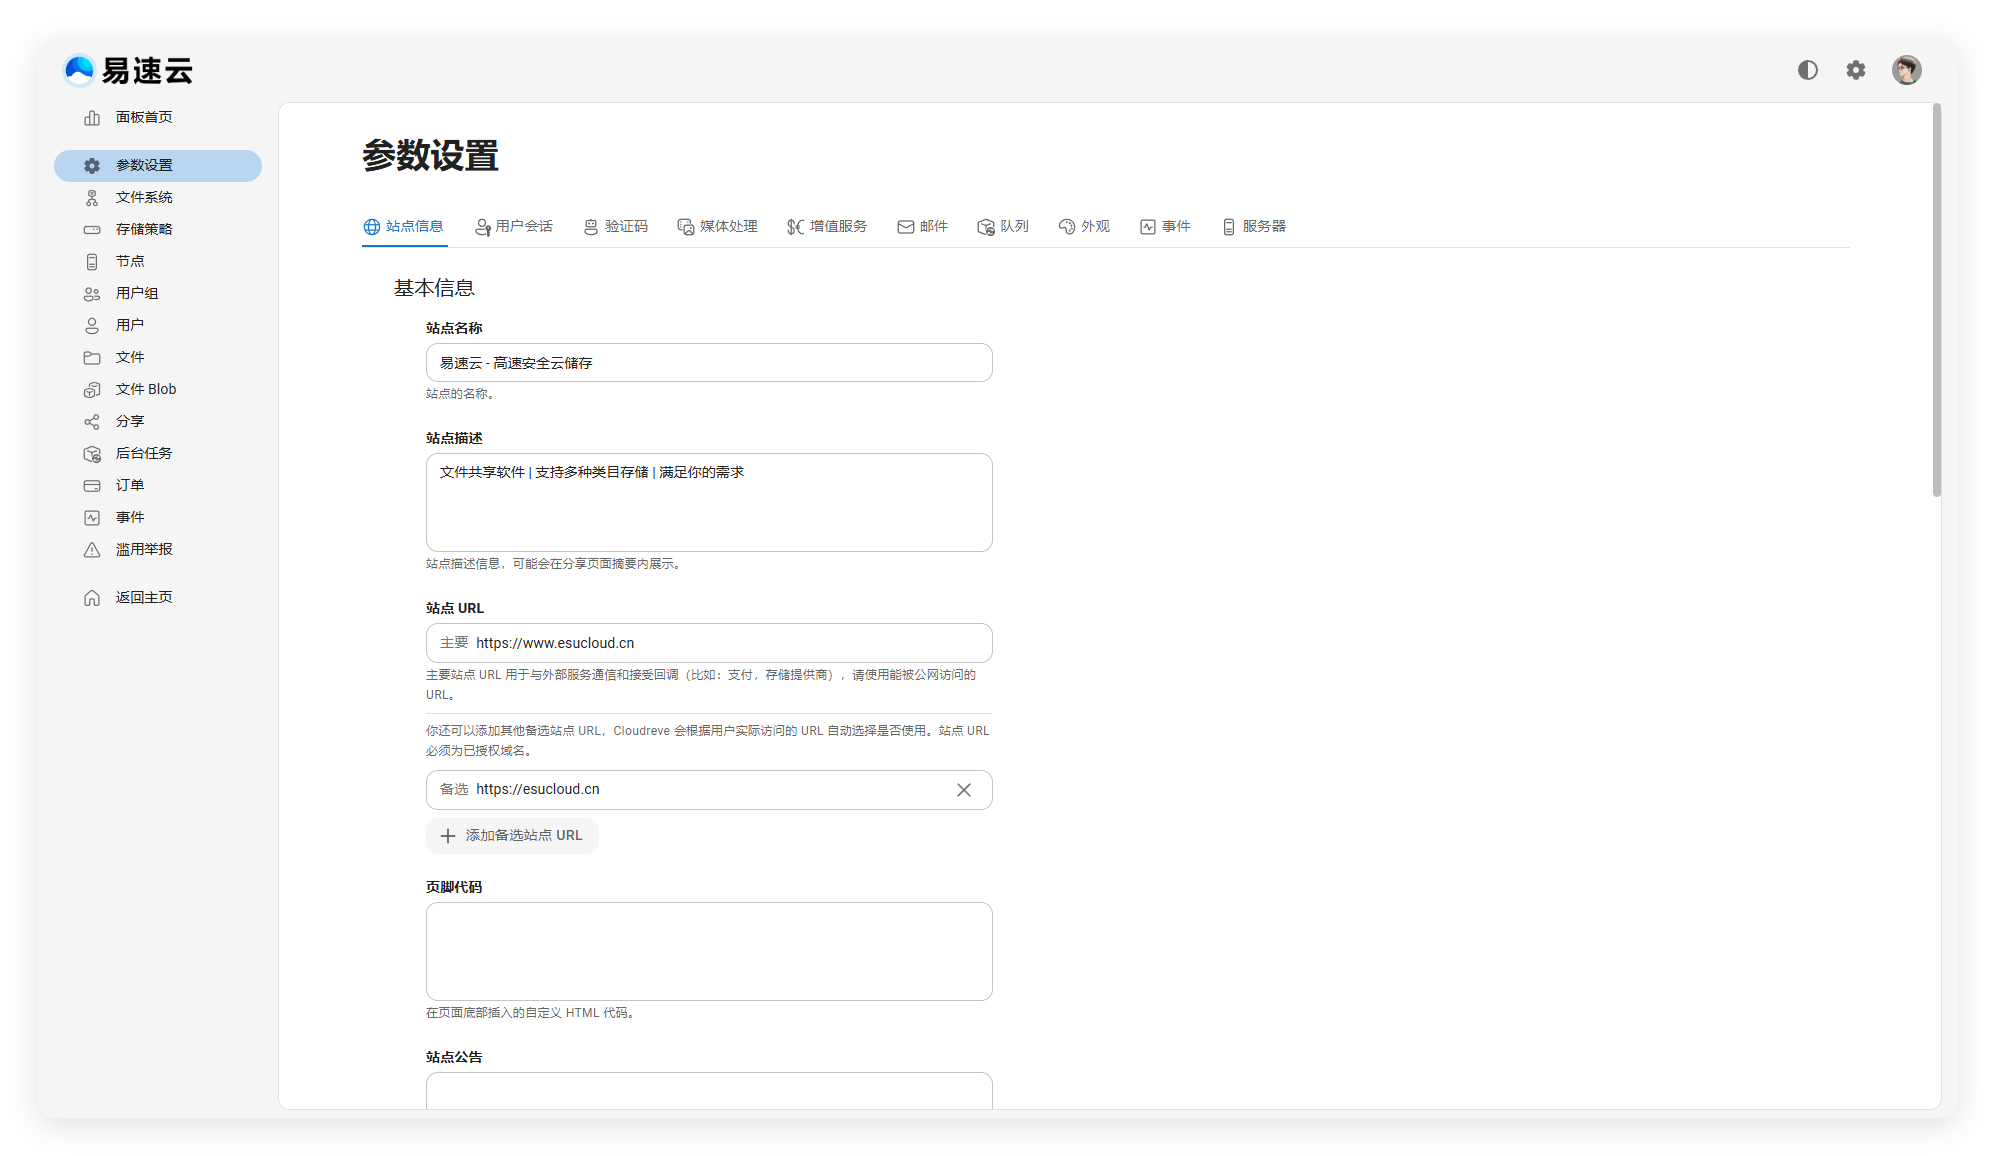Screen dimensions: 1996x1156
Task: Open 用户组 in sidebar
Action: click(136, 293)
